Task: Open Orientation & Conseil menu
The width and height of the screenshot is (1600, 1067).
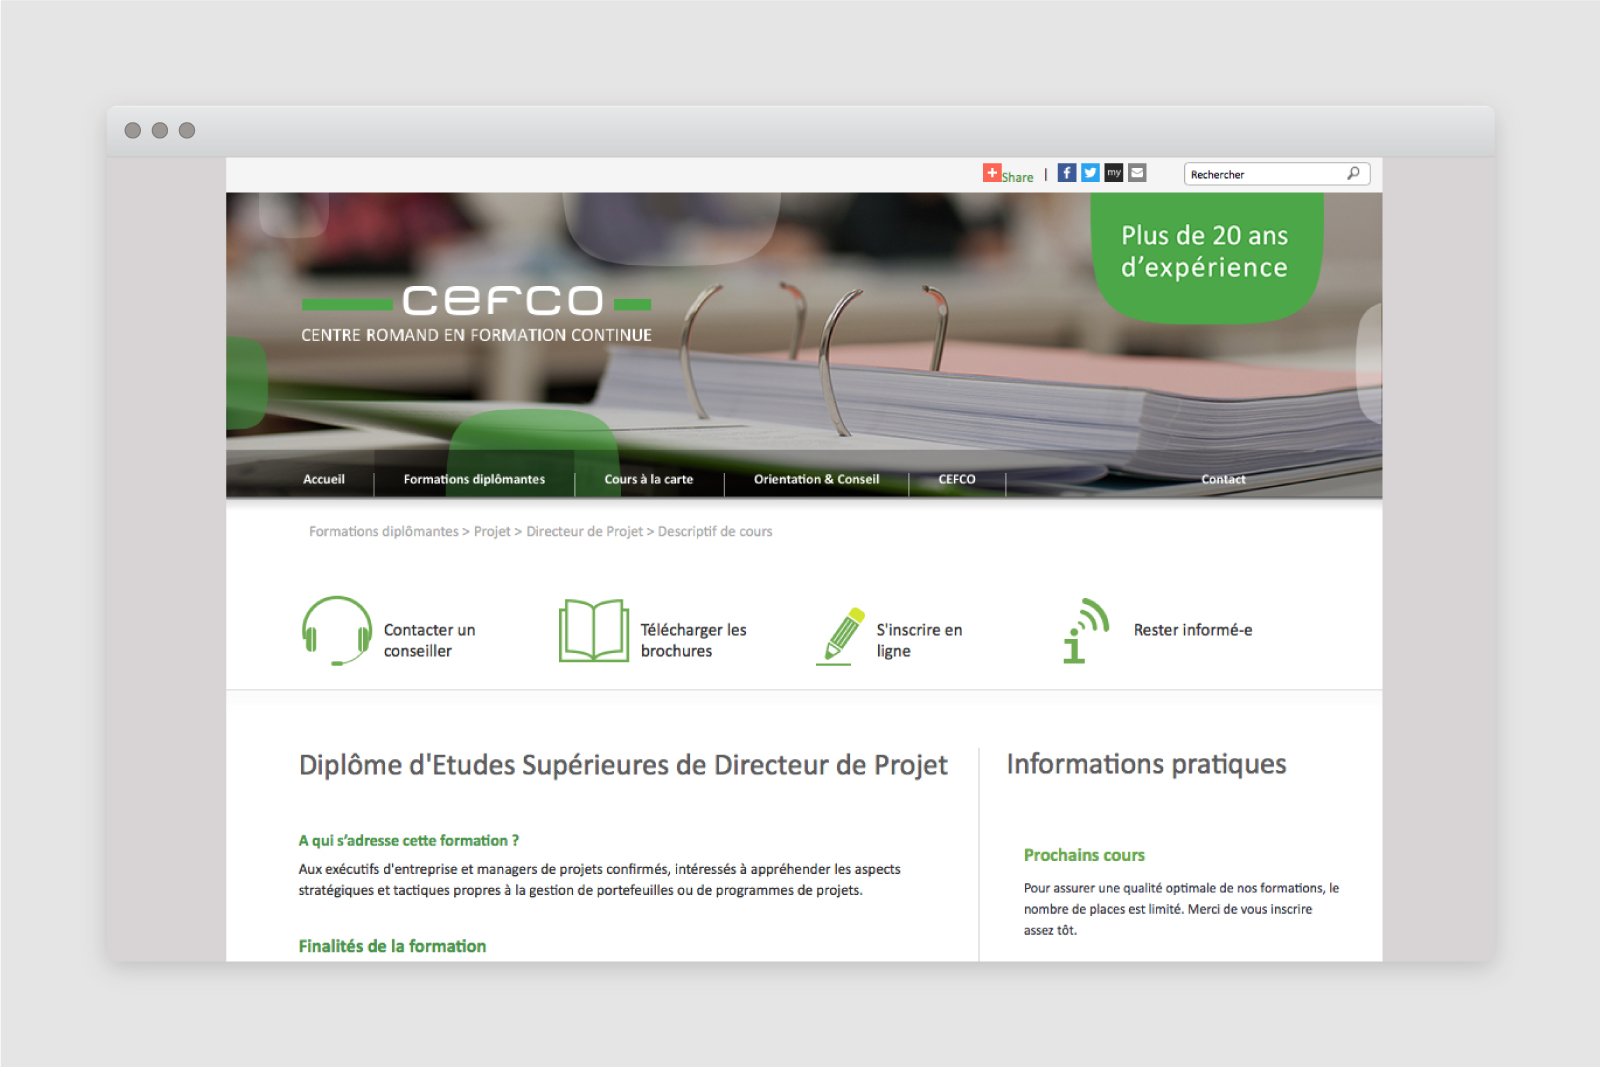Action: coord(816,479)
